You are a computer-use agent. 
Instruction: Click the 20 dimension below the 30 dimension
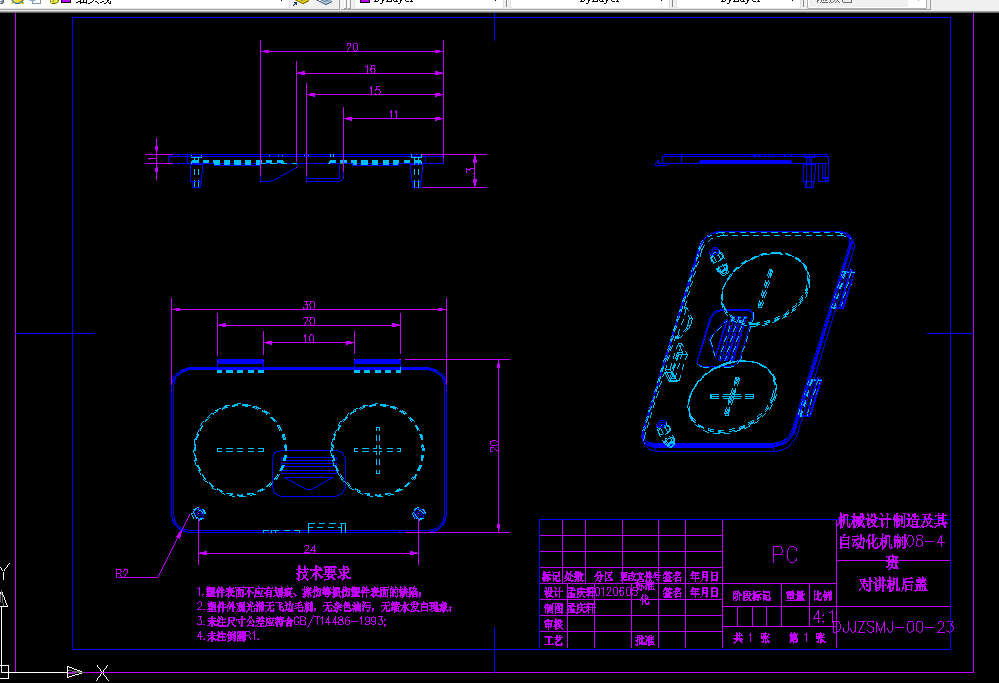(x=309, y=321)
